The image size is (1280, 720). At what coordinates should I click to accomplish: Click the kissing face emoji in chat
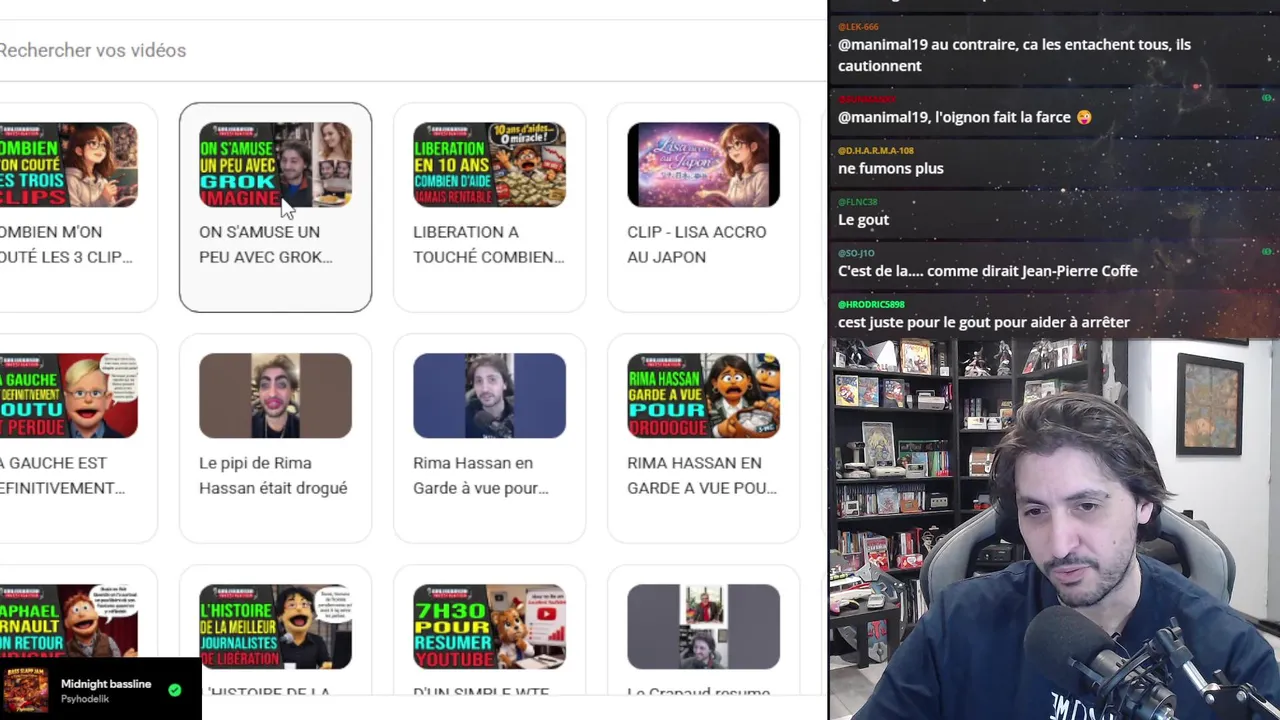(x=1084, y=117)
